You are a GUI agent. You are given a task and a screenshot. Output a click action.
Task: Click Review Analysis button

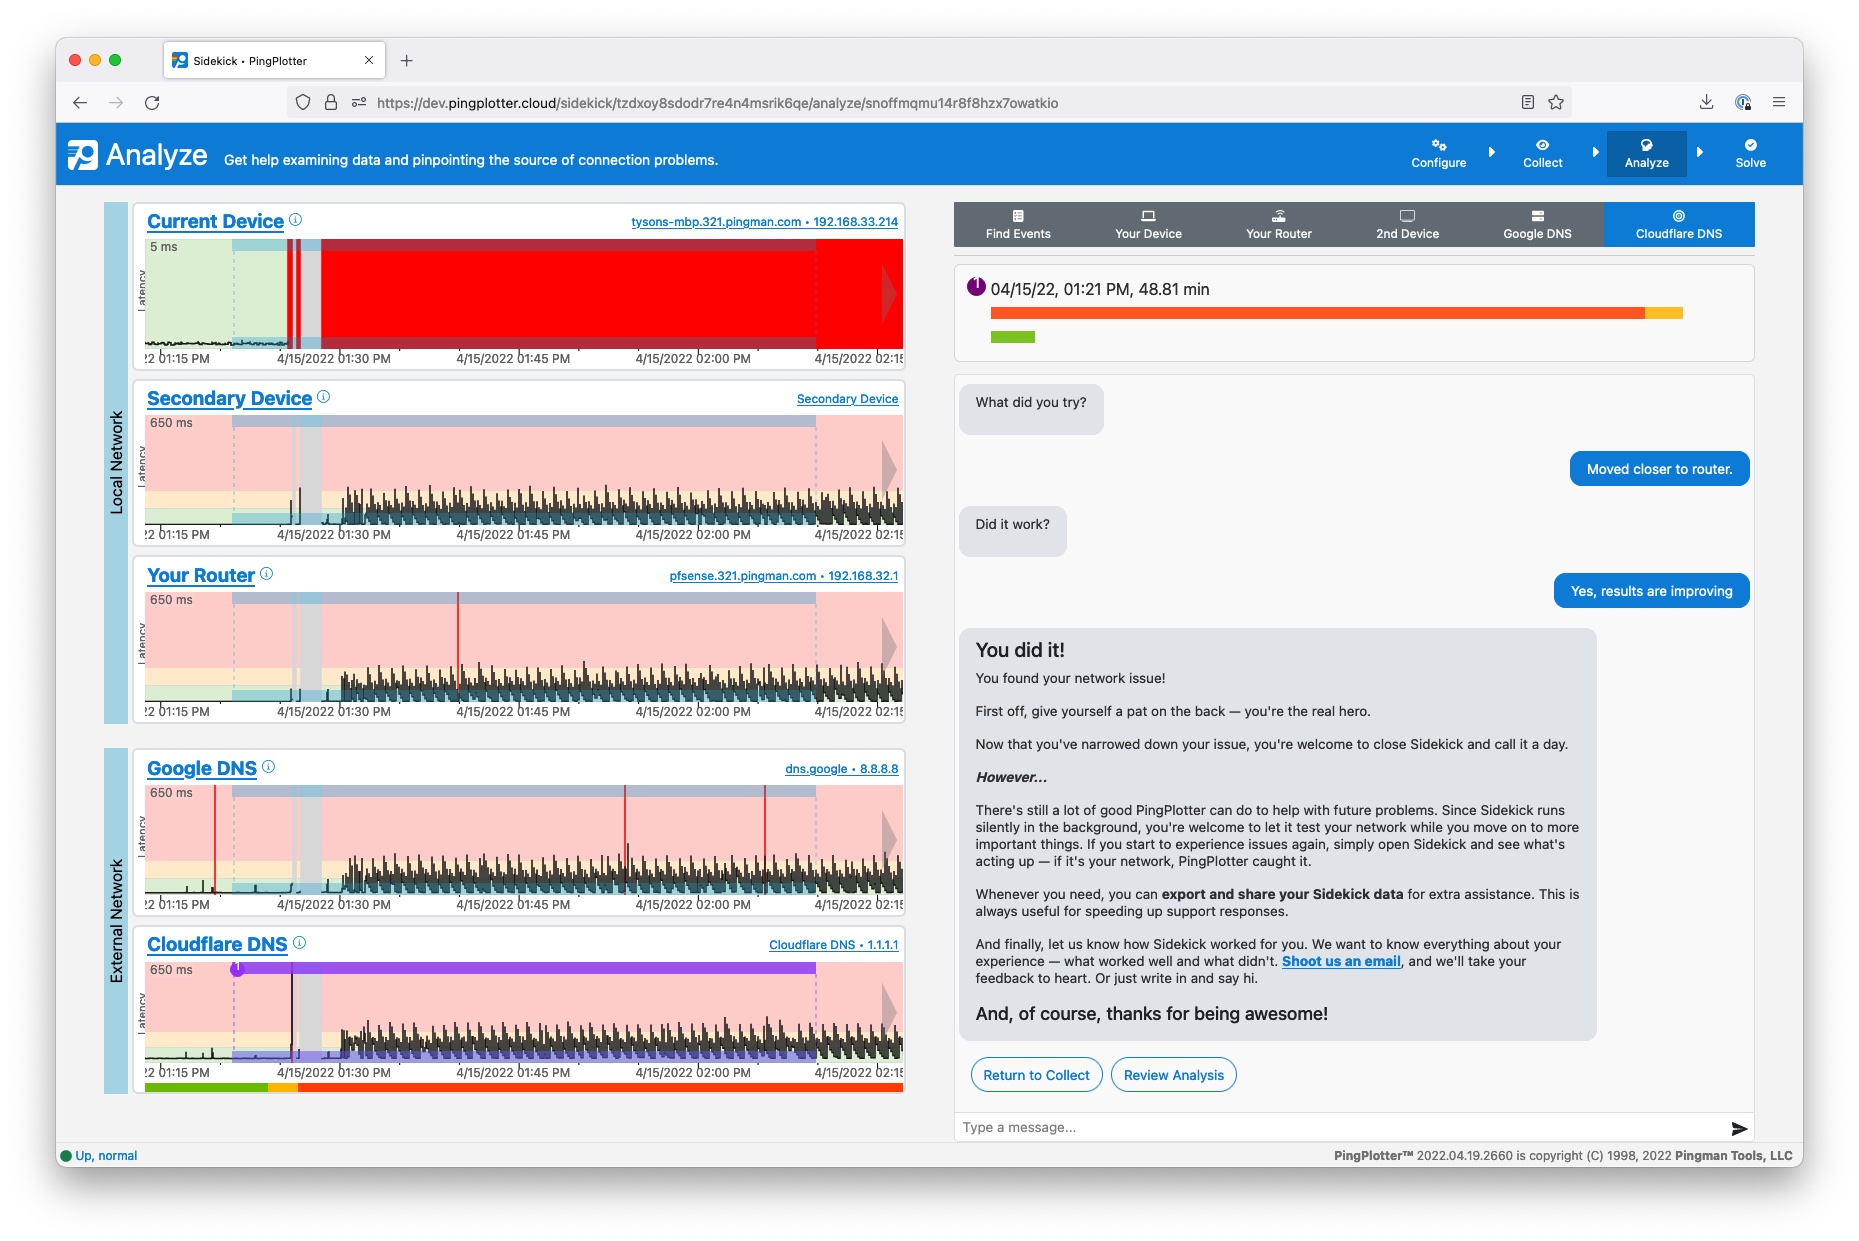point(1173,1075)
